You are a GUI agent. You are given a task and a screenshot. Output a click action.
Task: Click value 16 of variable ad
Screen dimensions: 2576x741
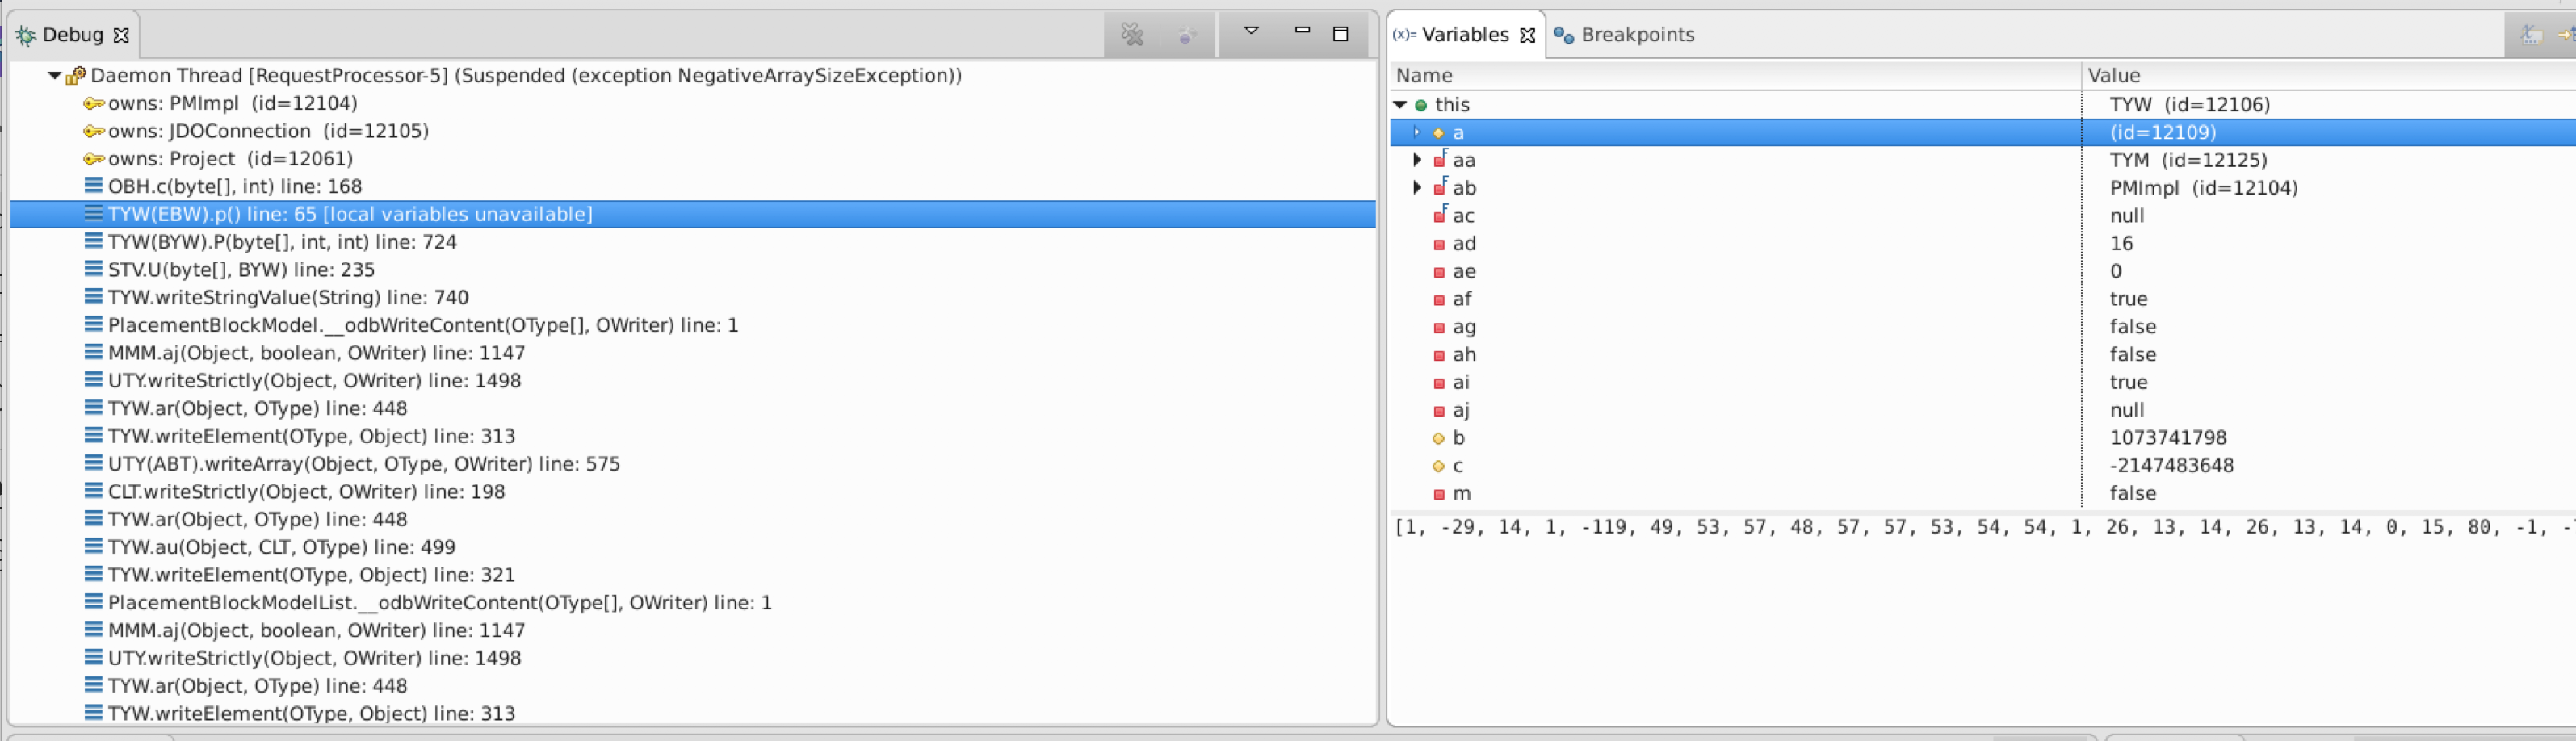pyautogui.click(x=2121, y=244)
